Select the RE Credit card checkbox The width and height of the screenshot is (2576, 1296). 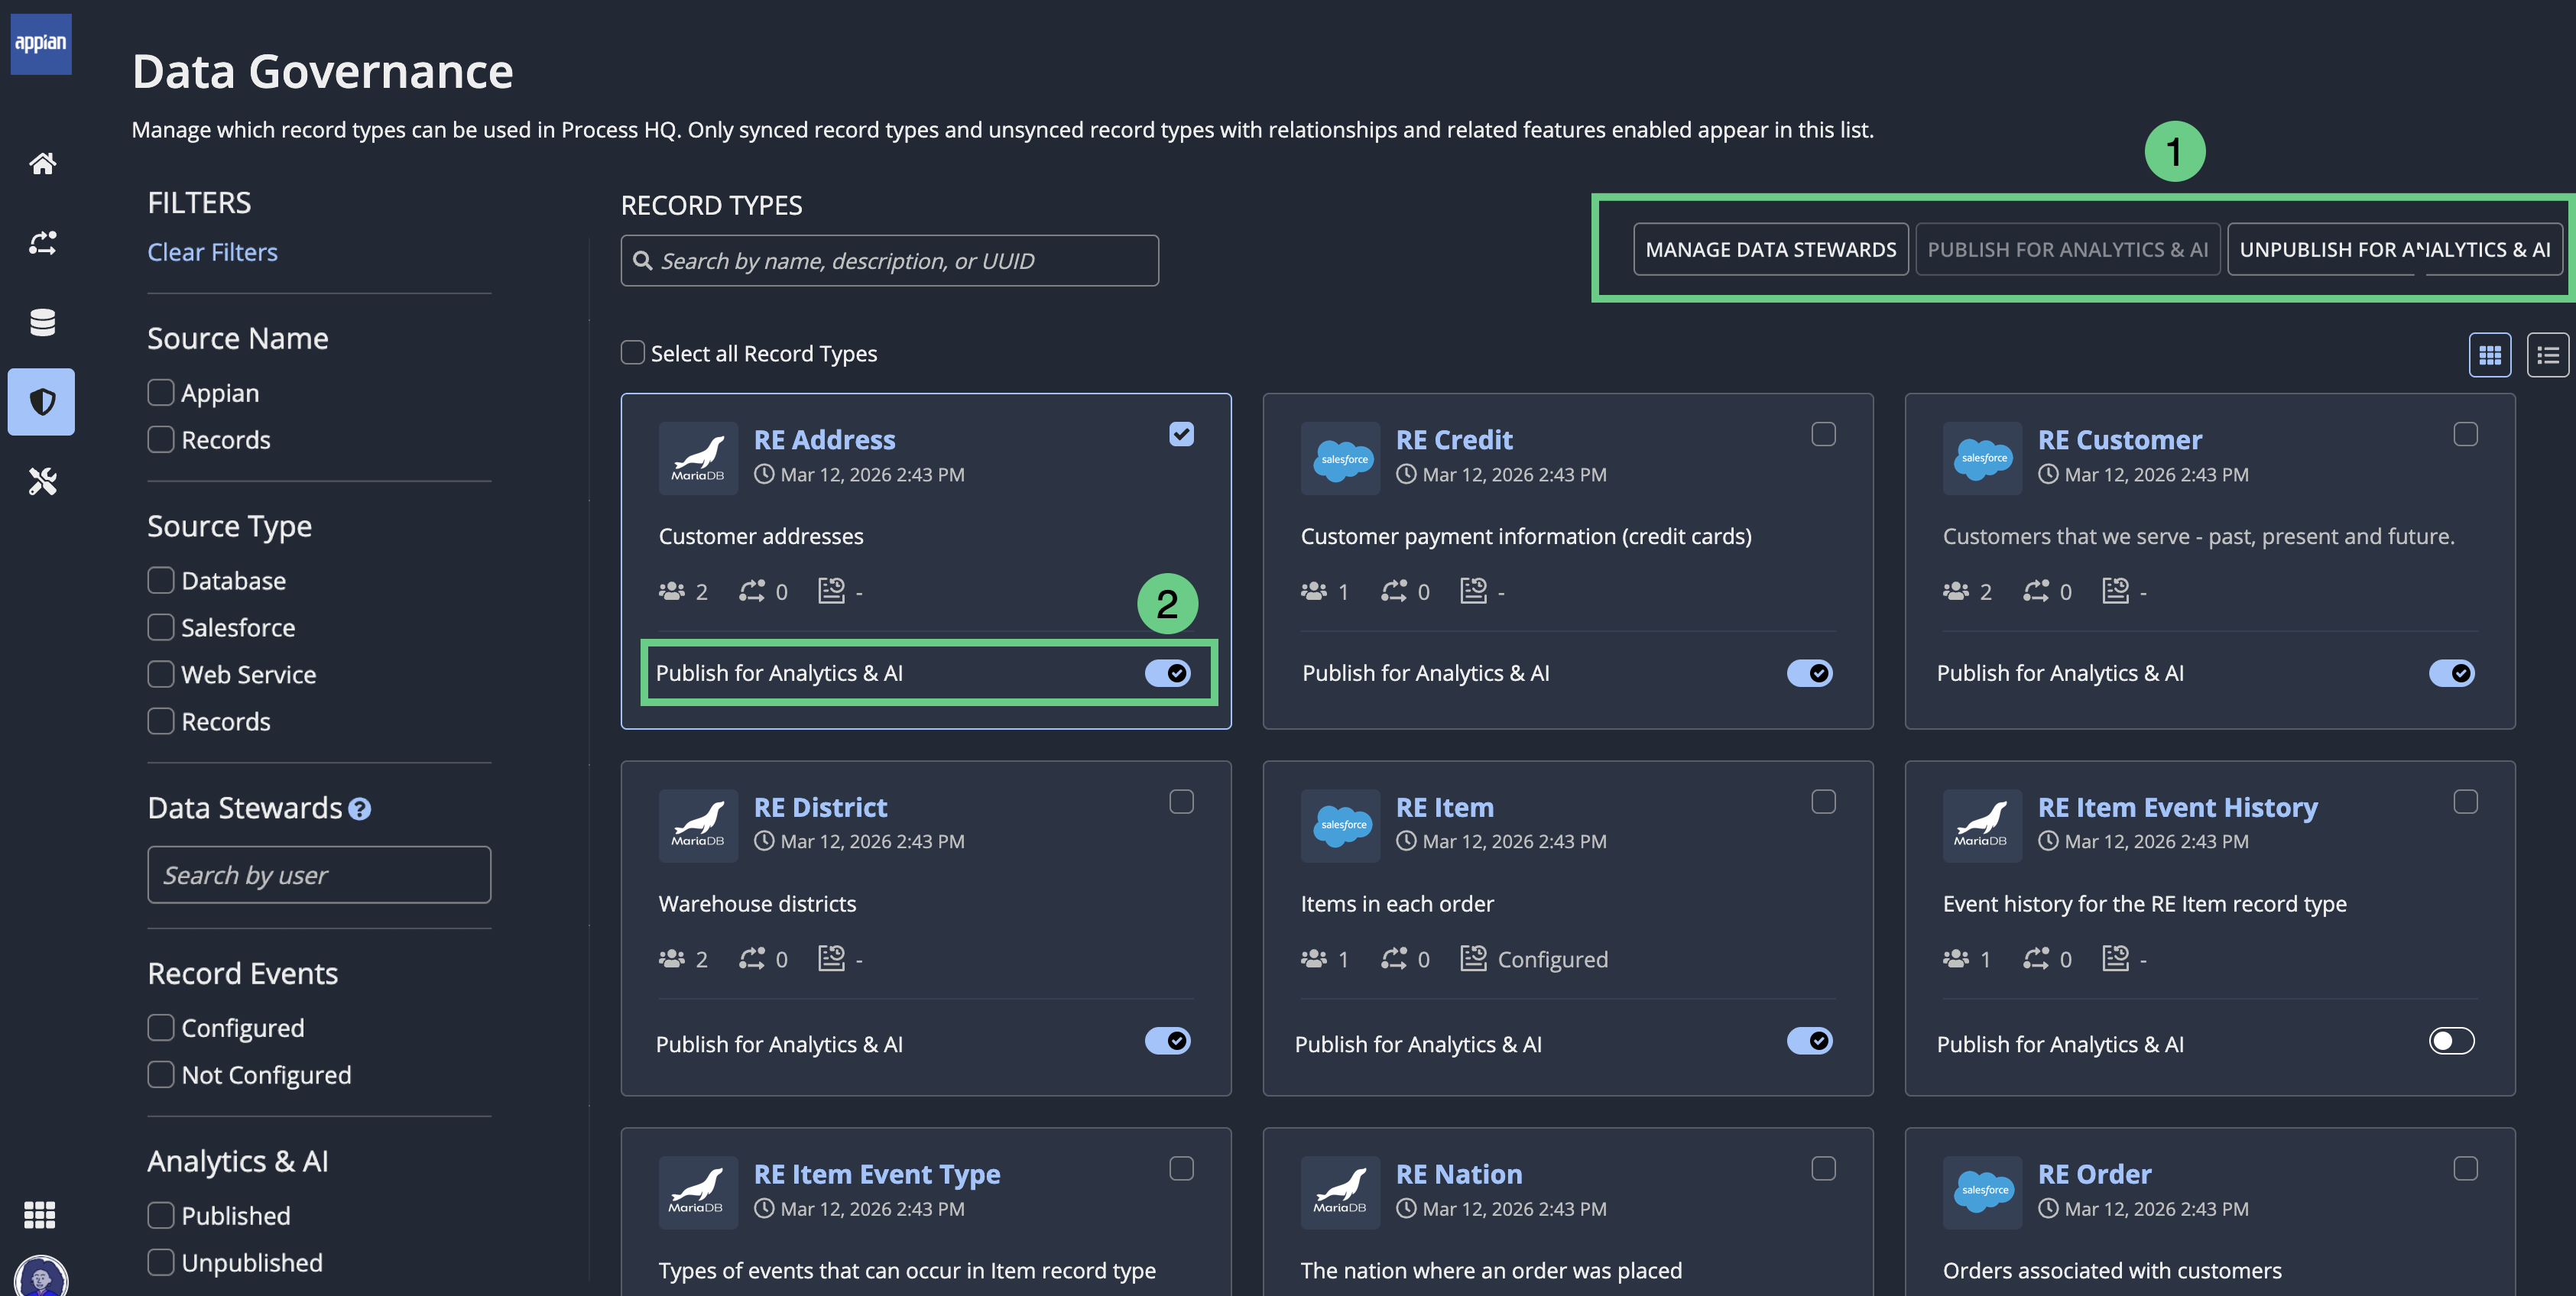[1823, 434]
